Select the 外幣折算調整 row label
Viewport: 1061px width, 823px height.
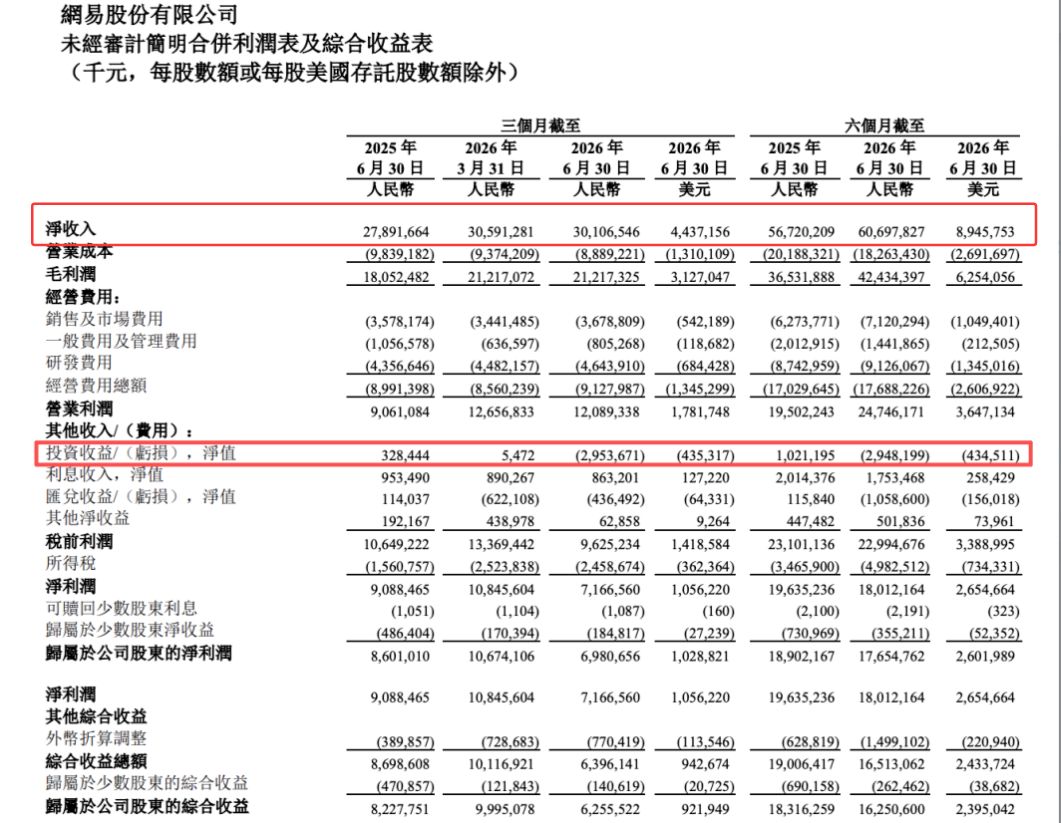tap(95, 739)
